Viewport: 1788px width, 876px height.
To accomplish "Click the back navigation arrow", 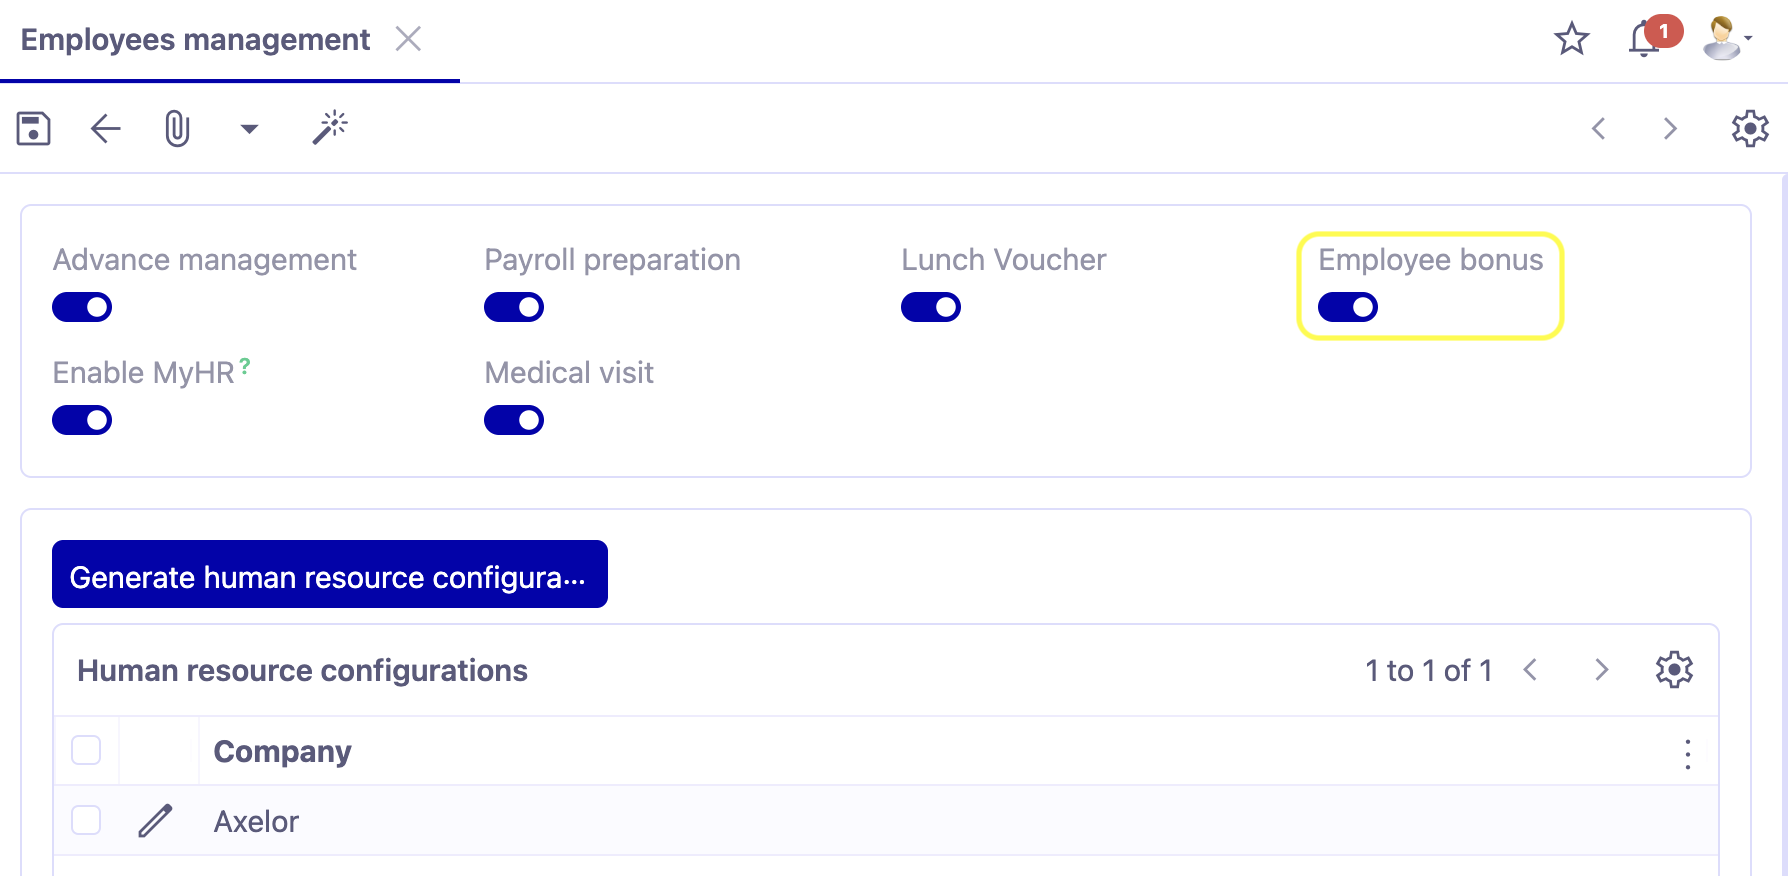I will 104,128.
